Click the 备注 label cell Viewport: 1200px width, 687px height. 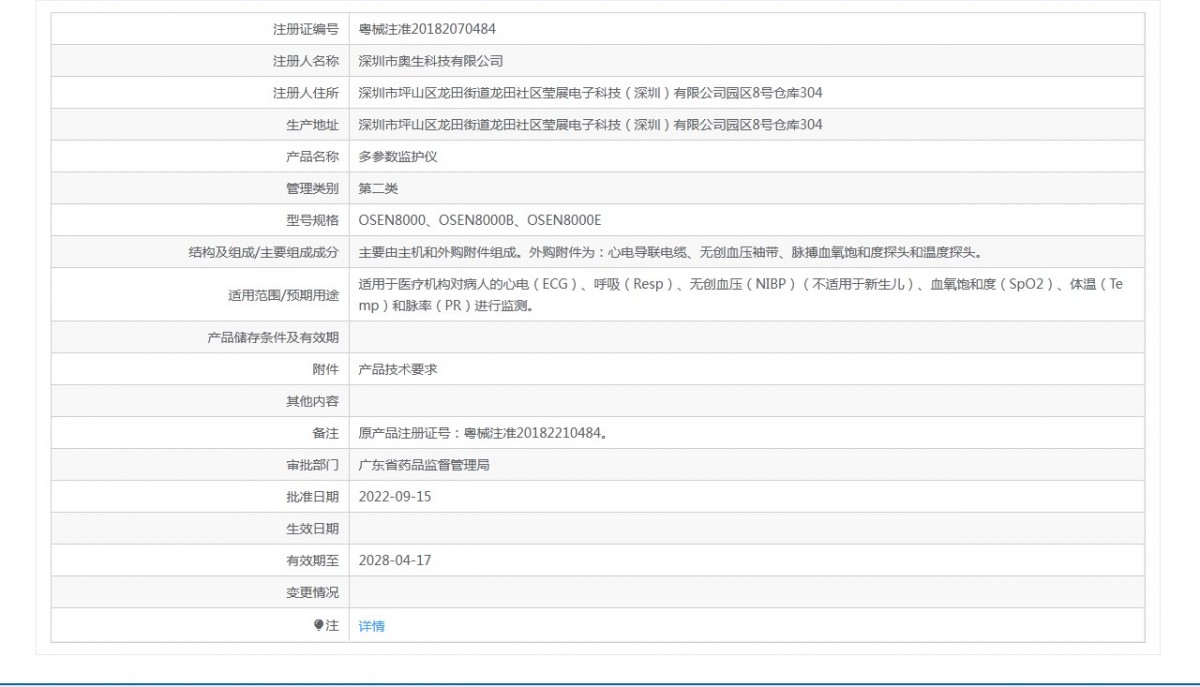coord(200,433)
